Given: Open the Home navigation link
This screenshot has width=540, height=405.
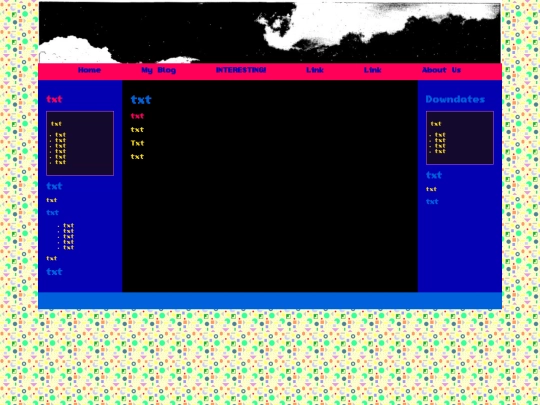Looking at the screenshot, I should 89,70.
